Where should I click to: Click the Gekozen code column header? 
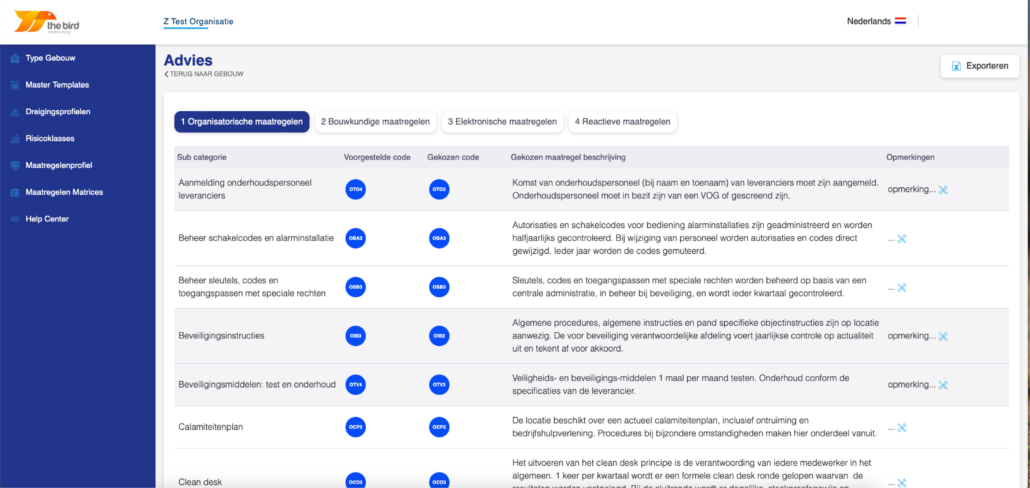point(453,158)
